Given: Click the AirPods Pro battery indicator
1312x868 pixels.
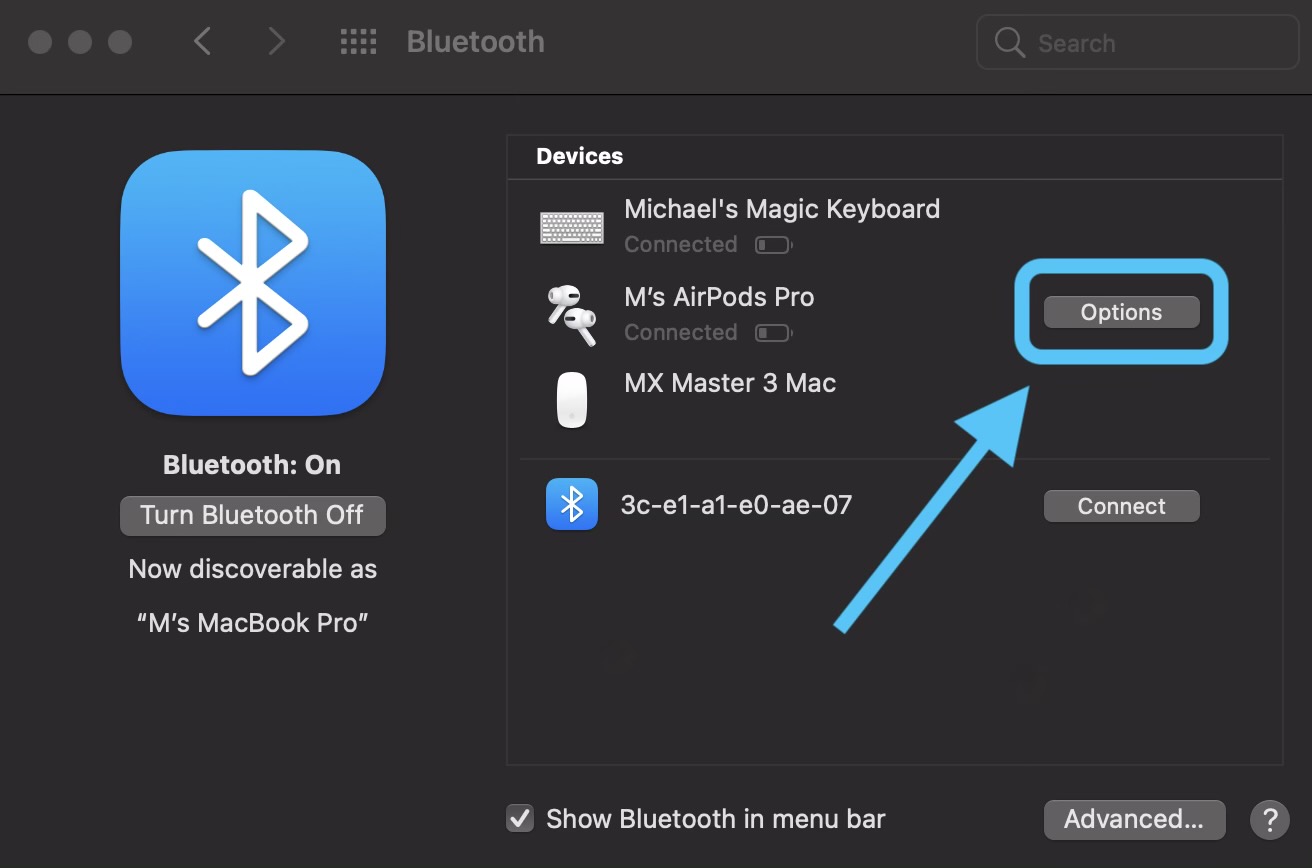Looking at the screenshot, I should click(x=773, y=332).
